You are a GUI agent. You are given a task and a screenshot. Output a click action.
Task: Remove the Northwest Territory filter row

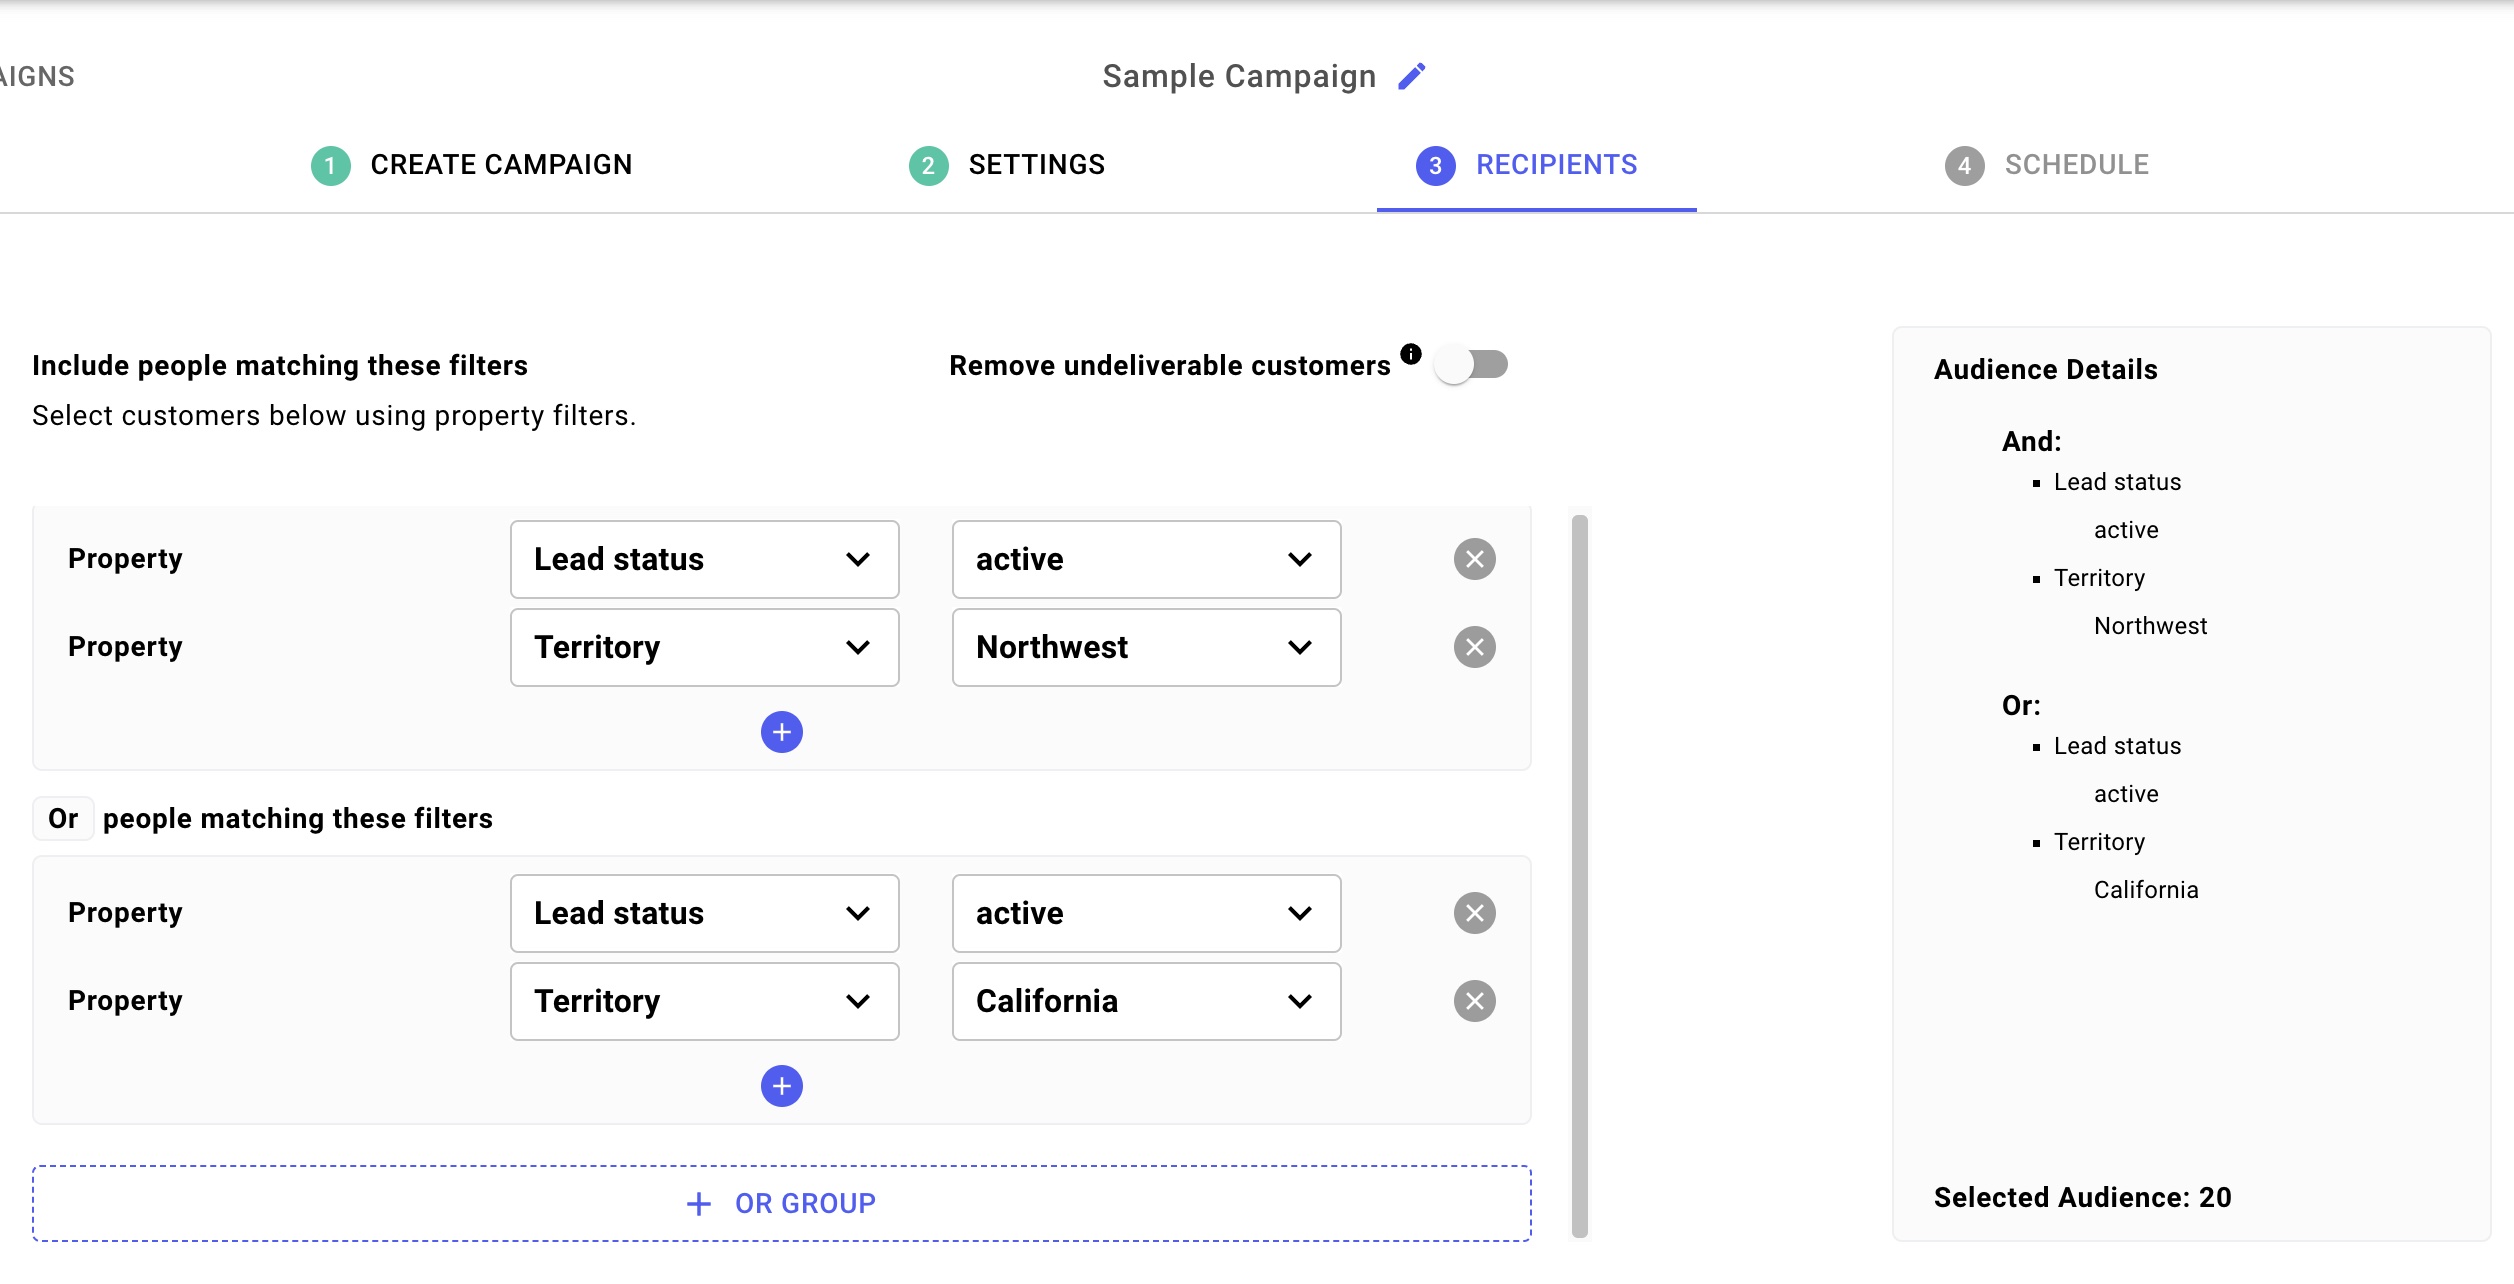point(1474,647)
